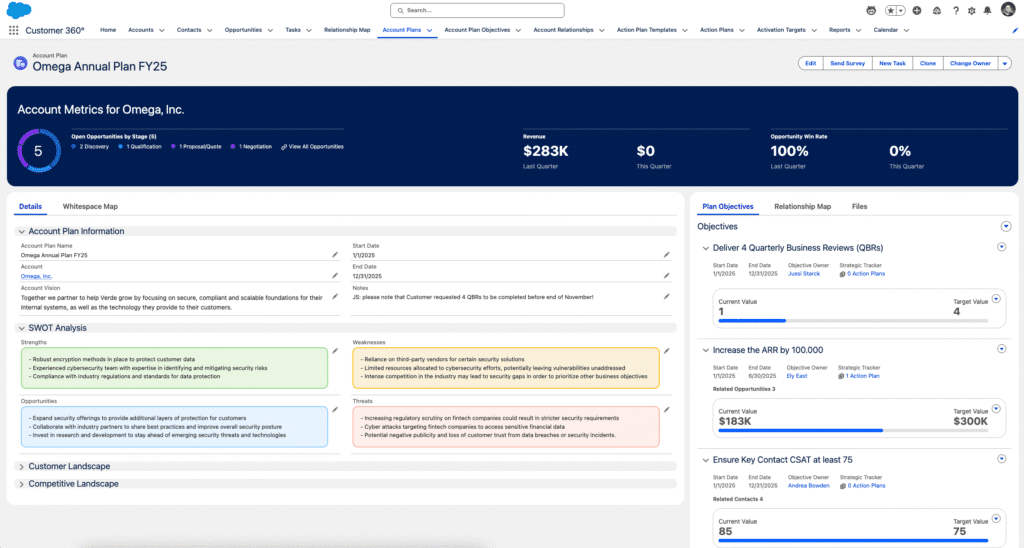Collapse the SWOT Analysis section

(22, 328)
